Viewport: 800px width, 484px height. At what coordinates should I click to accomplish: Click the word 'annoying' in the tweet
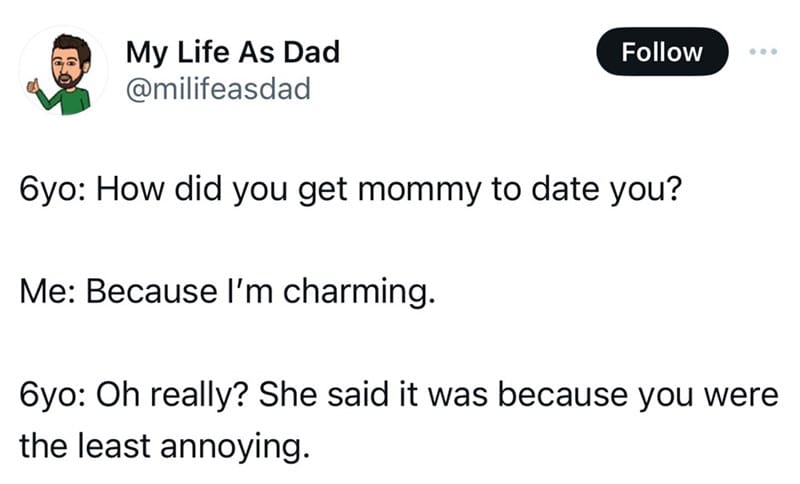[x=232, y=447]
